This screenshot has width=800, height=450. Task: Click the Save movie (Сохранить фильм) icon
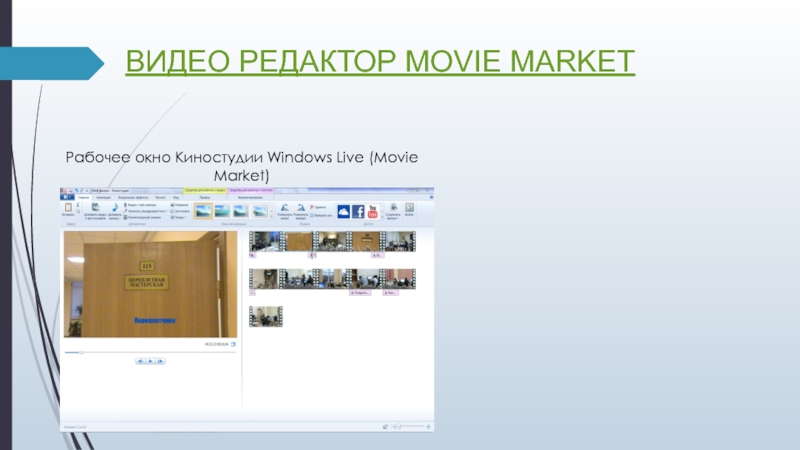[x=393, y=208]
